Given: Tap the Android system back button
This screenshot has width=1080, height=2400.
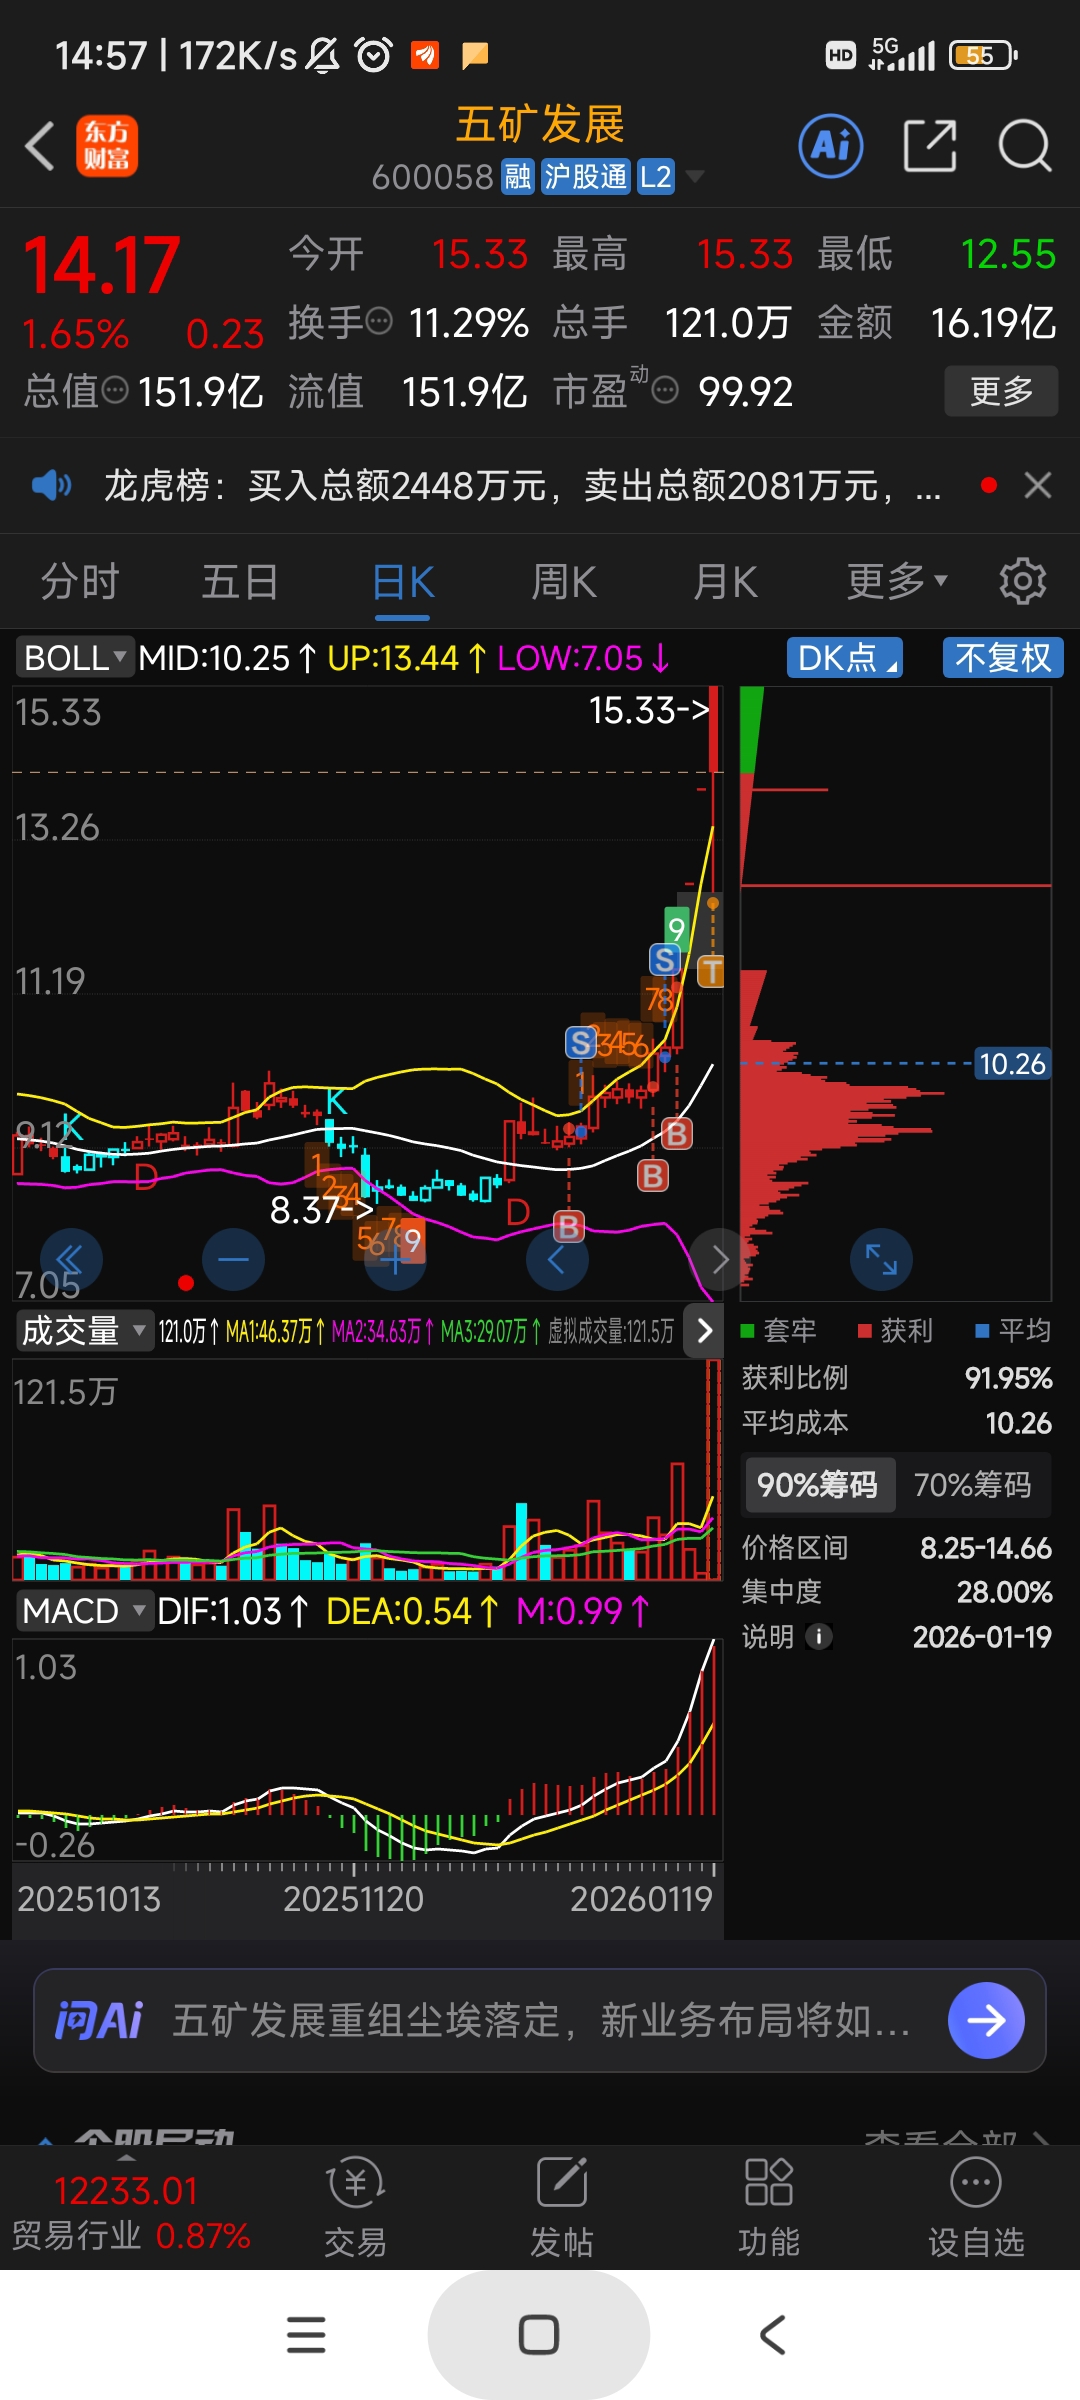Looking at the screenshot, I should 772,2335.
